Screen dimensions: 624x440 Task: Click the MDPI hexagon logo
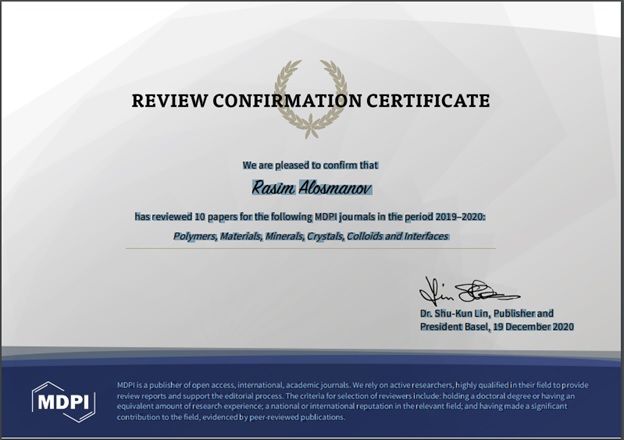[64, 400]
